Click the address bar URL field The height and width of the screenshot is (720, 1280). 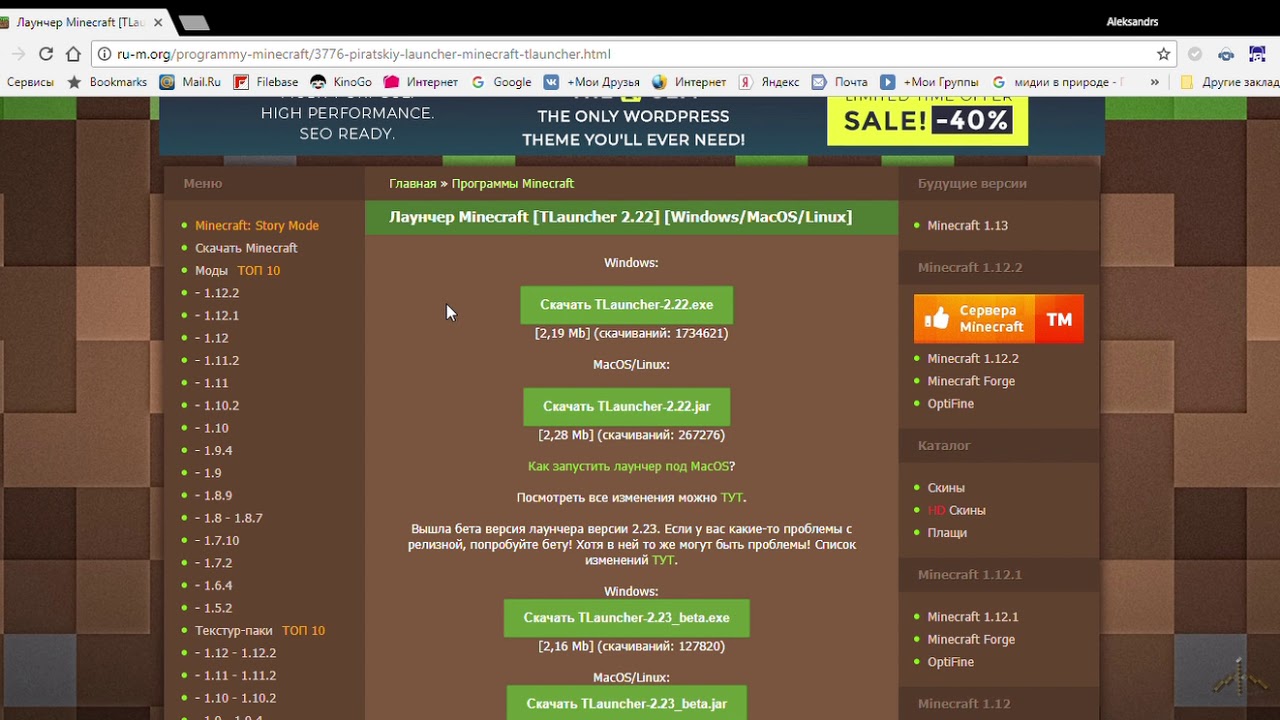click(x=630, y=54)
